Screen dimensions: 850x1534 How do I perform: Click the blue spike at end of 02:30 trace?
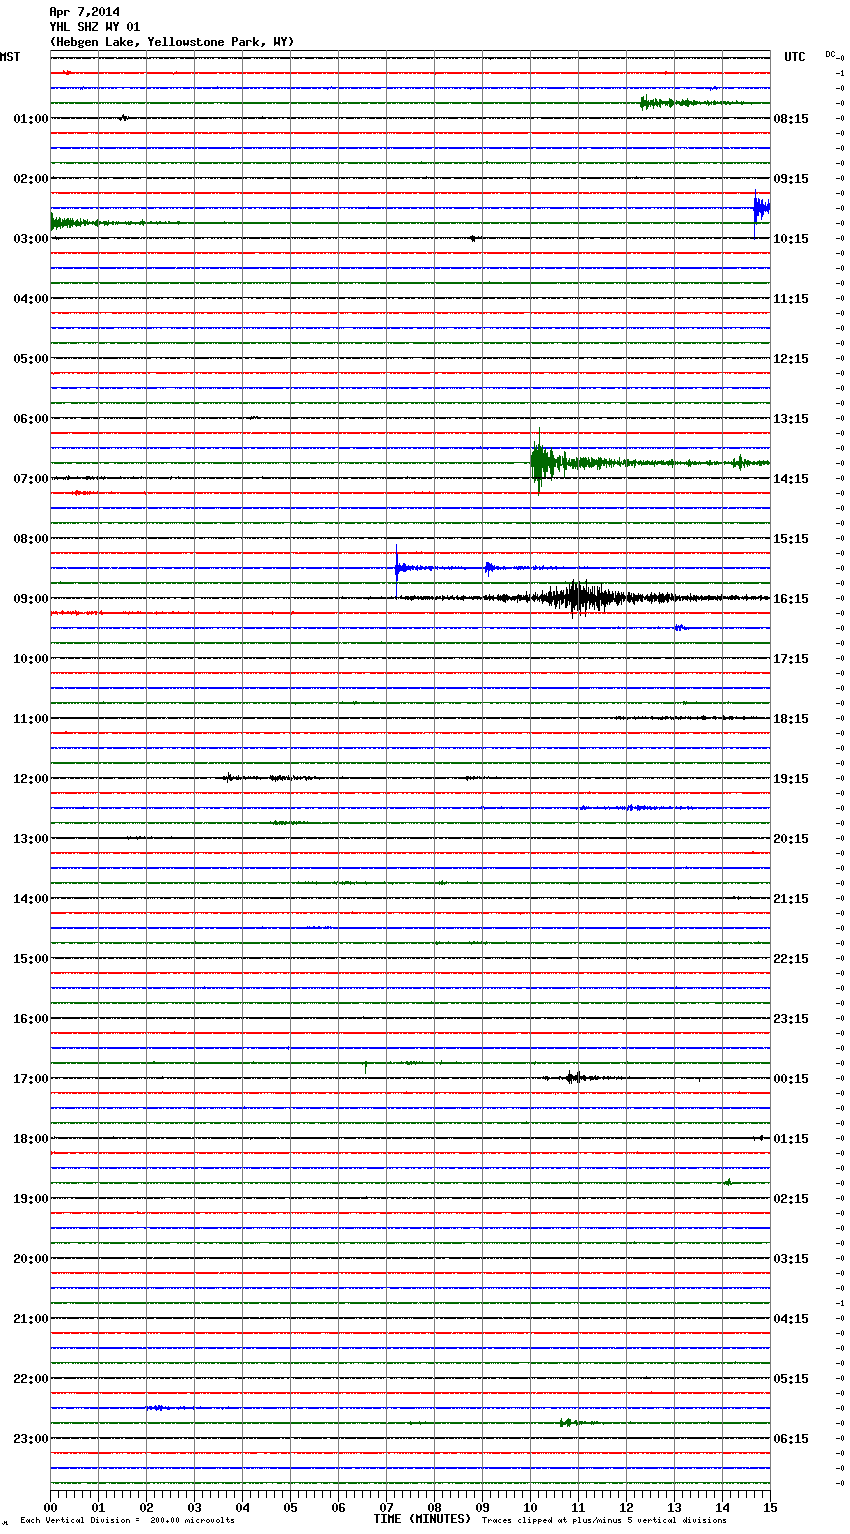coord(760,209)
